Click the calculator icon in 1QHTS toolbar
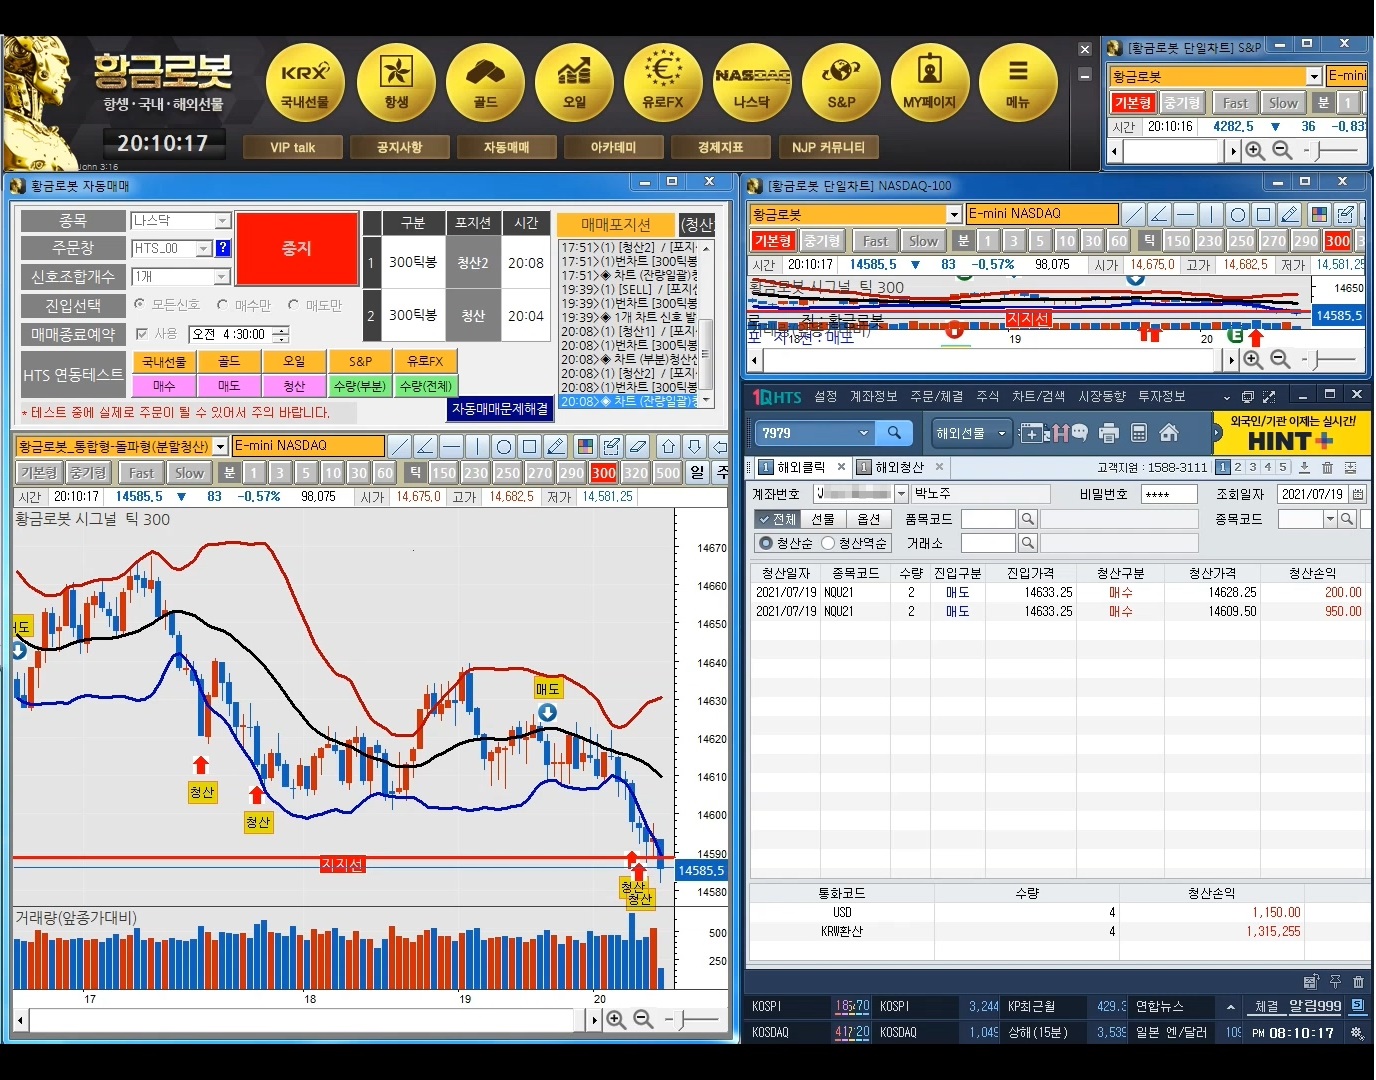The height and width of the screenshot is (1080, 1376). click(x=1138, y=433)
